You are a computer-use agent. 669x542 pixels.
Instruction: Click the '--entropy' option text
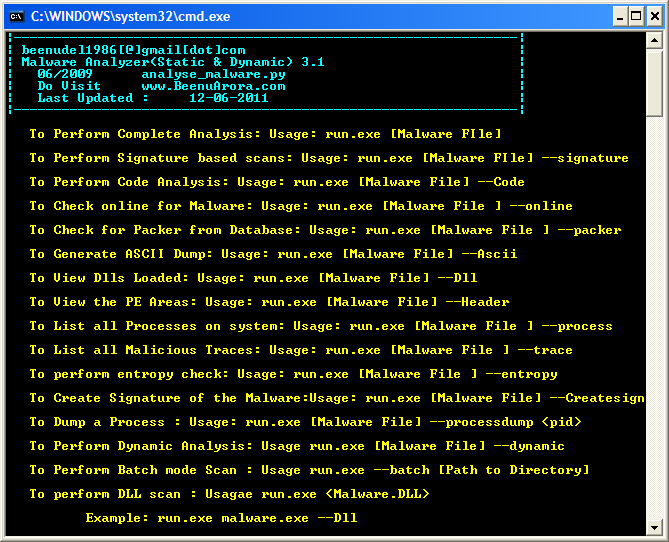[521, 374]
